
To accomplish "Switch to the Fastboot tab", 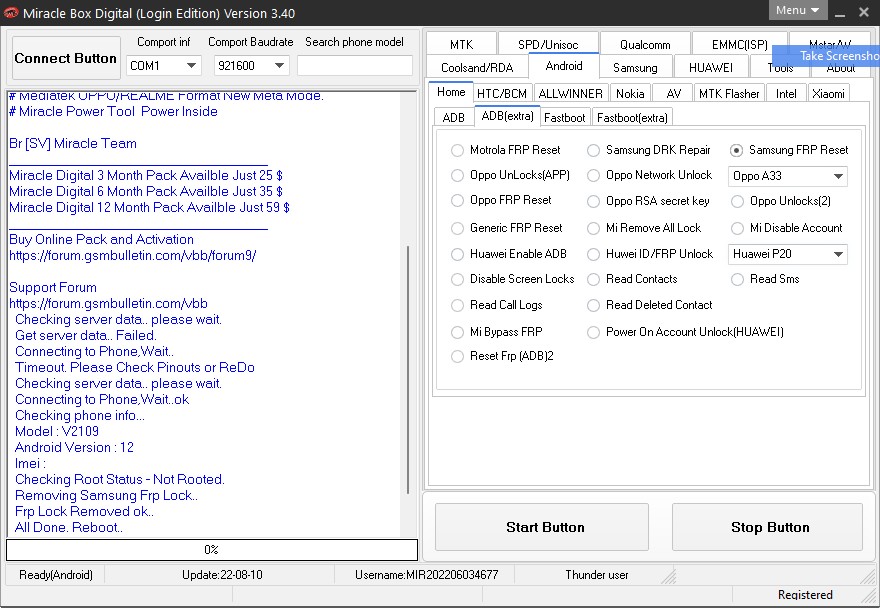I will click(x=565, y=117).
